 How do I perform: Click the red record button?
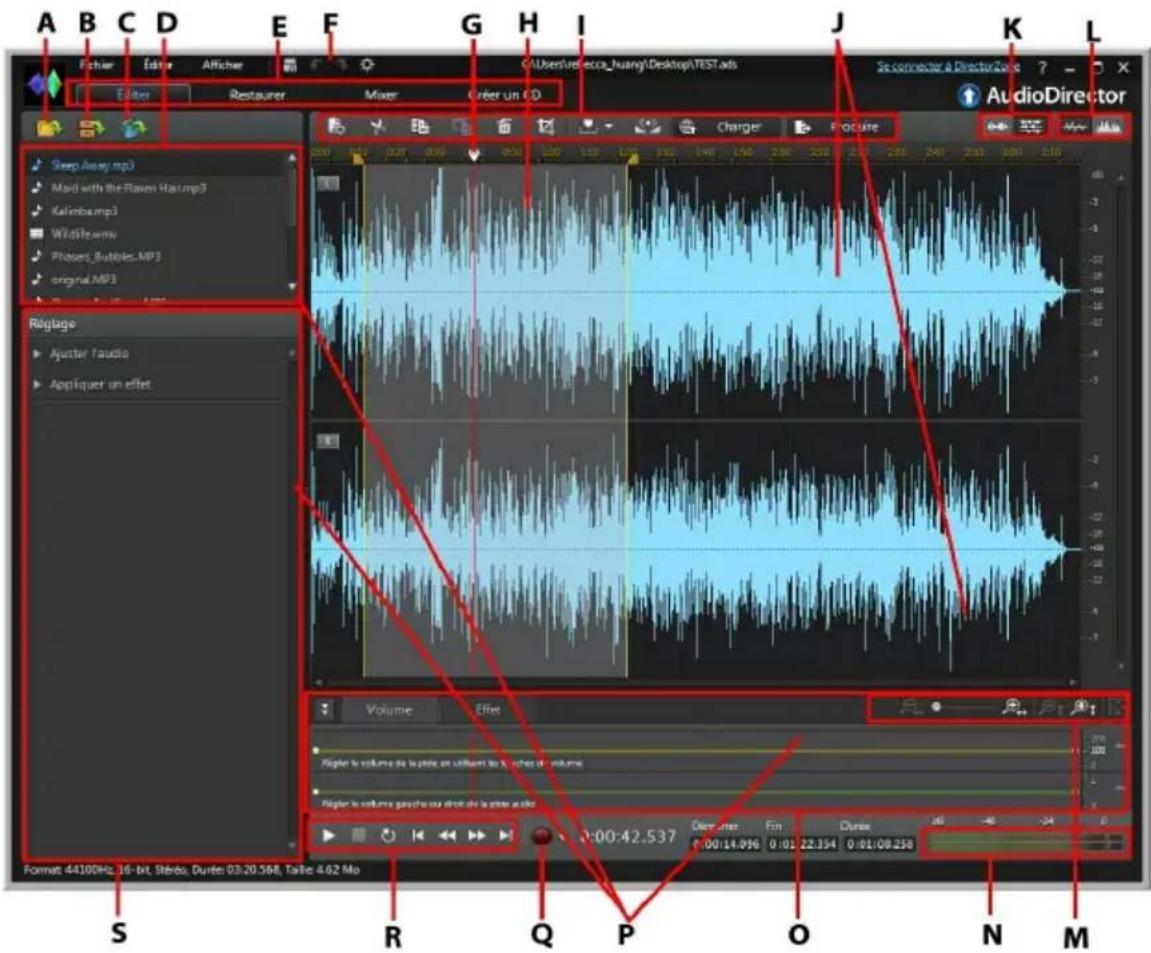pos(542,836)
